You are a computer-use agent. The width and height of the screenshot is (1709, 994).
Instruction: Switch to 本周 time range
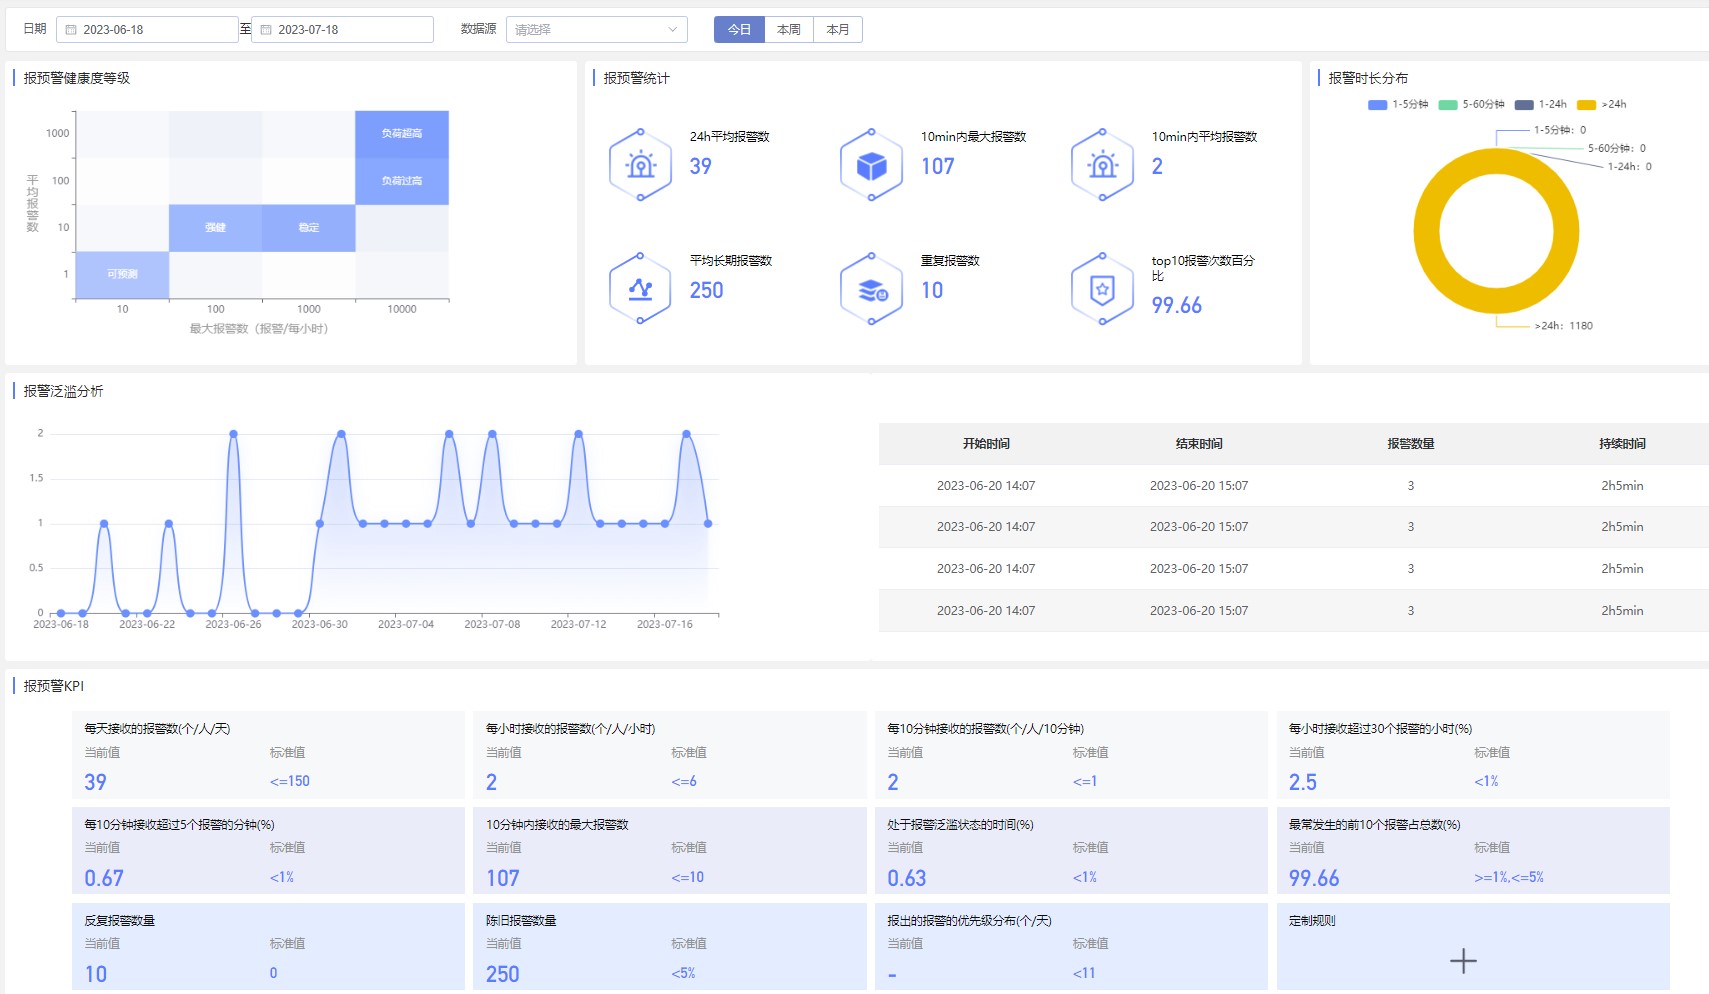tap(789, 30)
